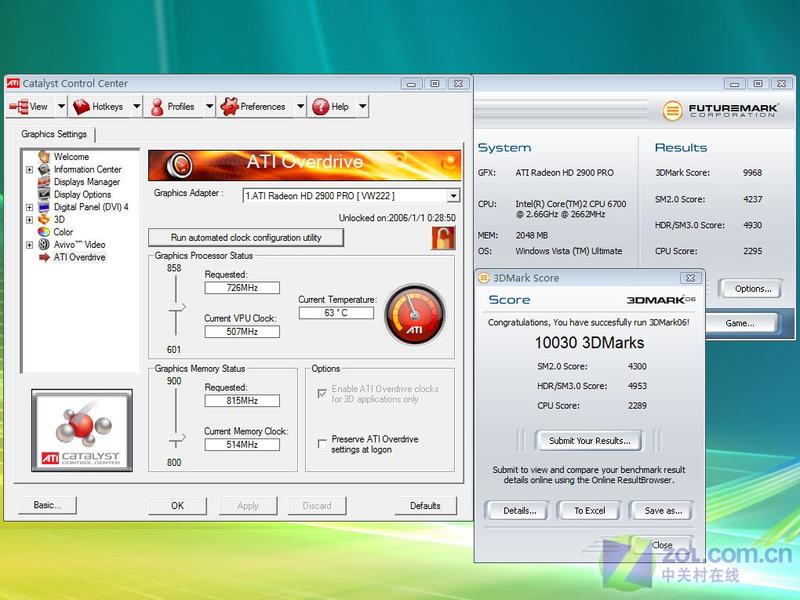Click the Profiles person icon
Image resolution: width=800 pixels, height=600 pixels.
coord(157,107)
